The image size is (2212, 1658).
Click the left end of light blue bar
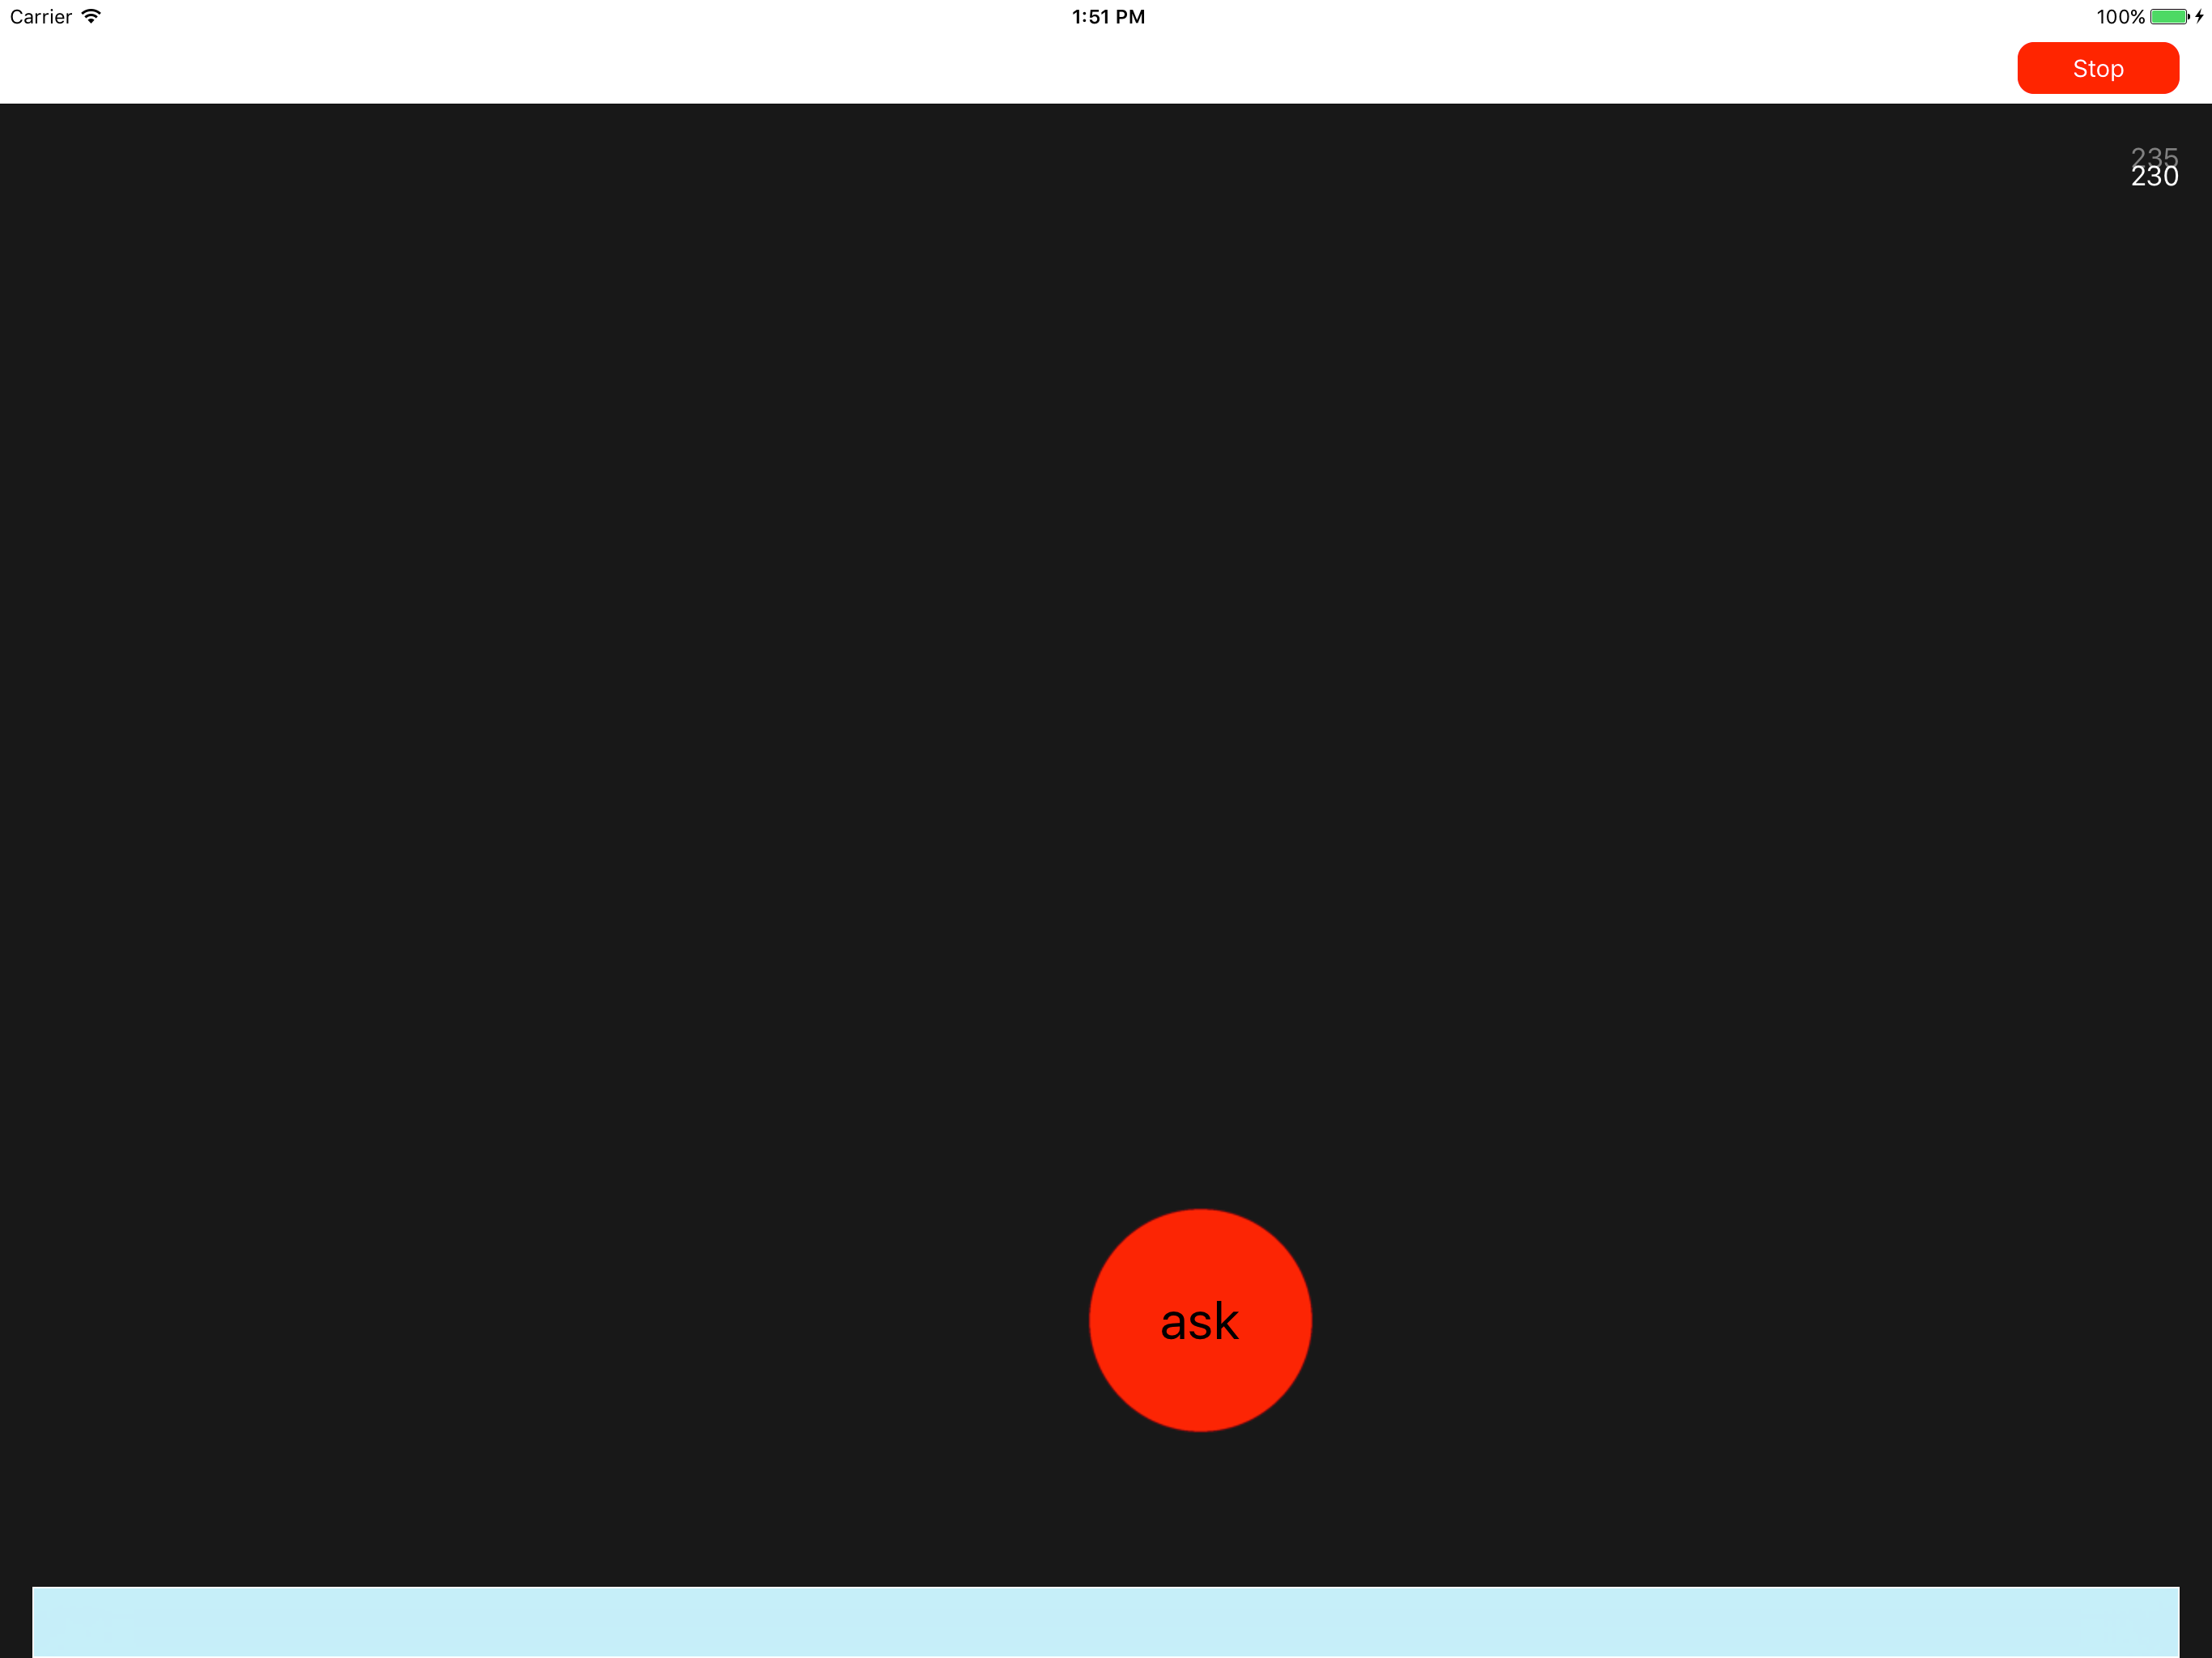[x=60, y=1622]
